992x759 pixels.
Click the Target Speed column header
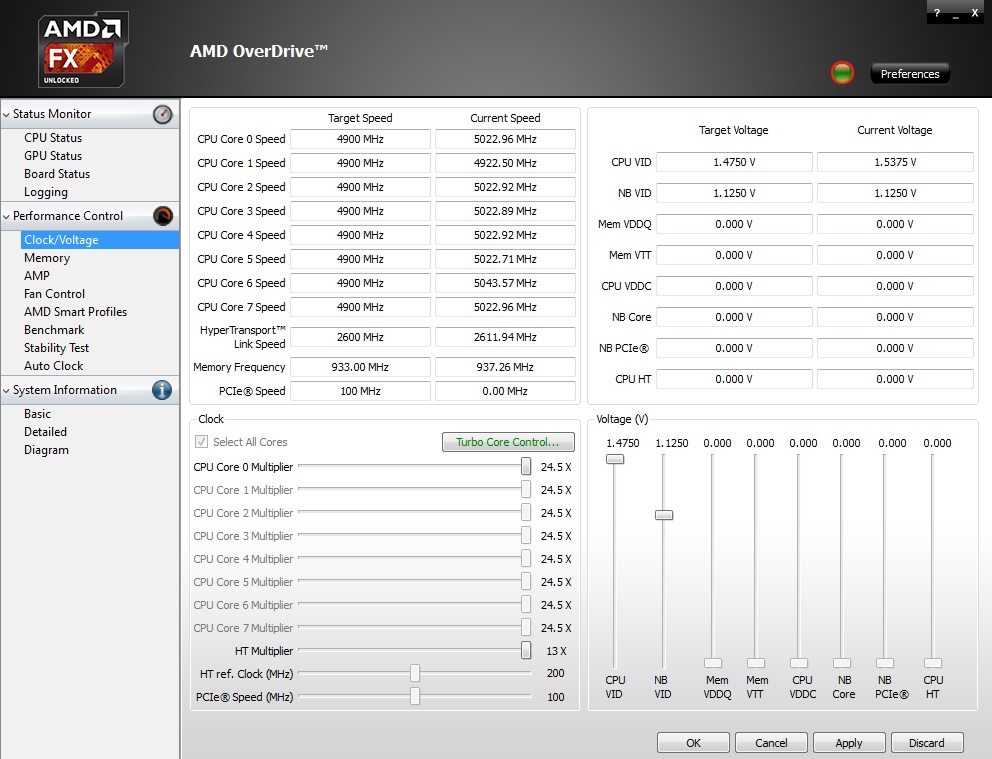(x=360, y=118)
